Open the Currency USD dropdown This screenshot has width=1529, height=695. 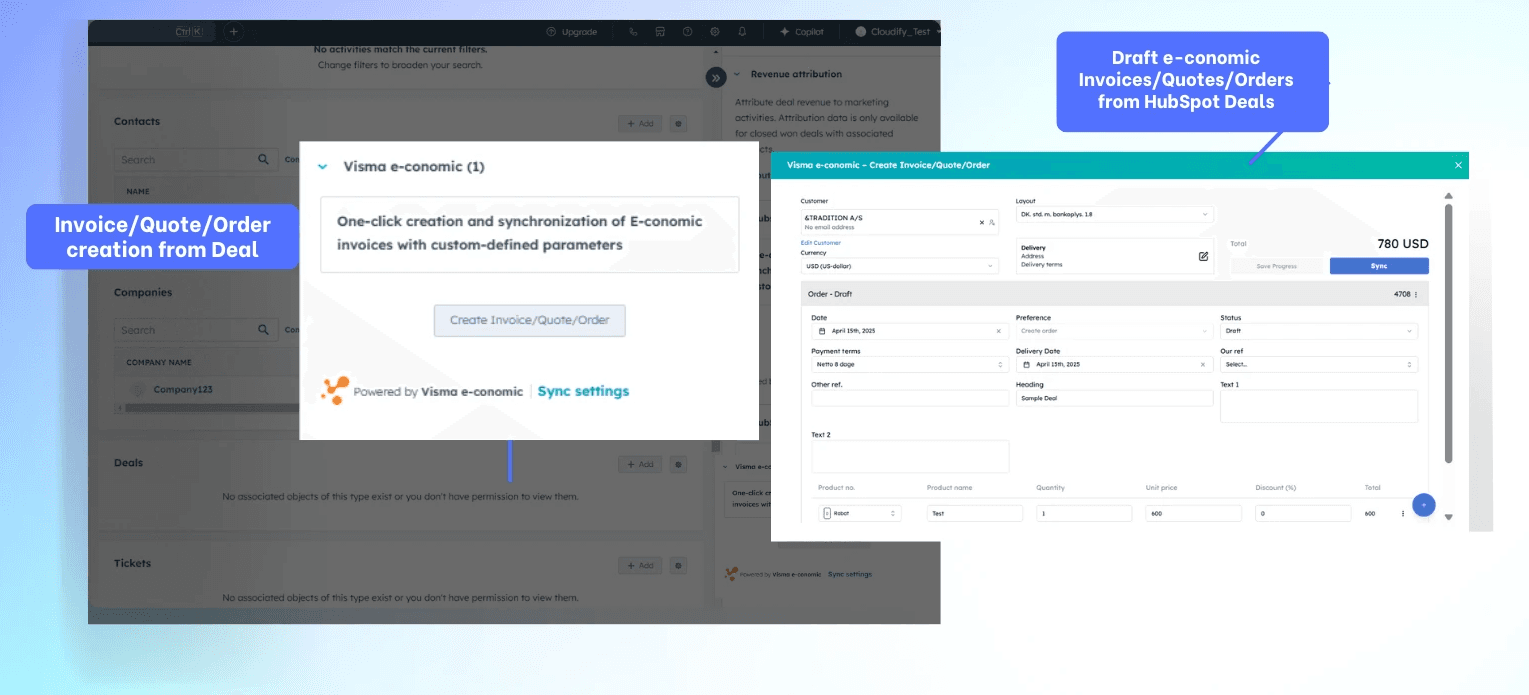(x=899, y=266)
